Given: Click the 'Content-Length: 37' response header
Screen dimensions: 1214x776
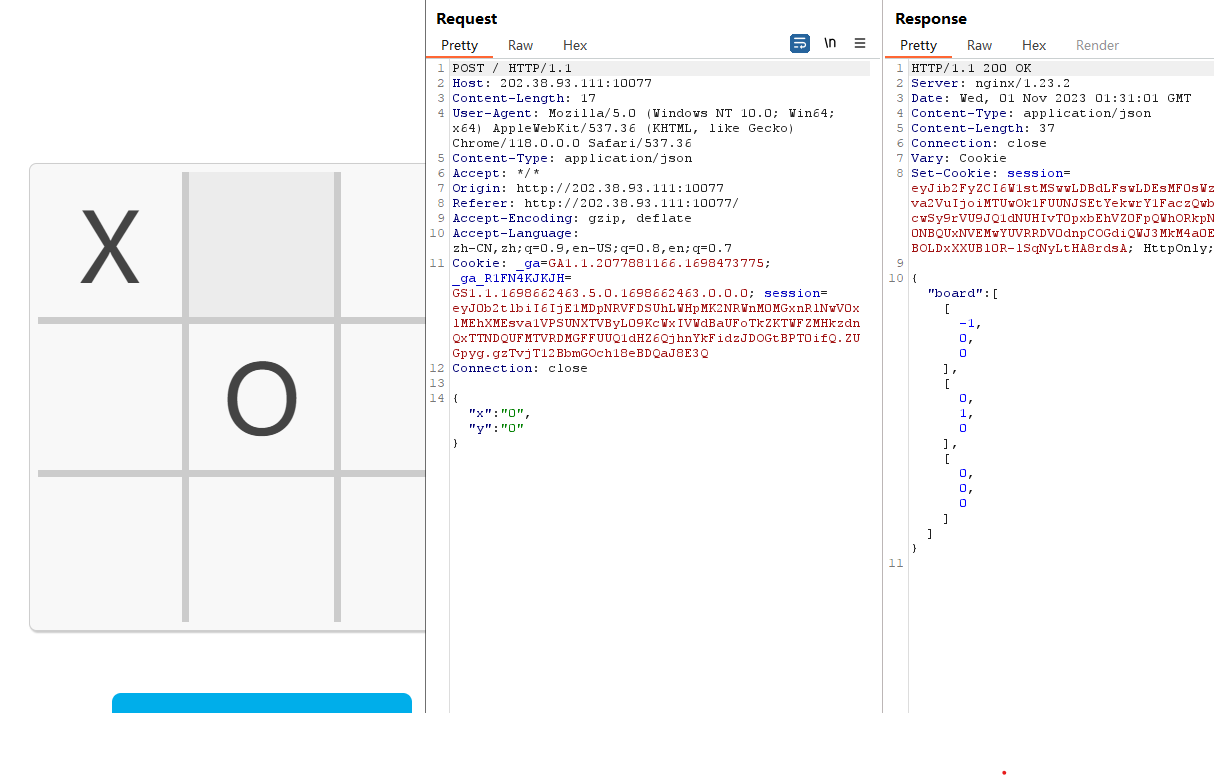Looking at the screenshot, I should [983, 128].
